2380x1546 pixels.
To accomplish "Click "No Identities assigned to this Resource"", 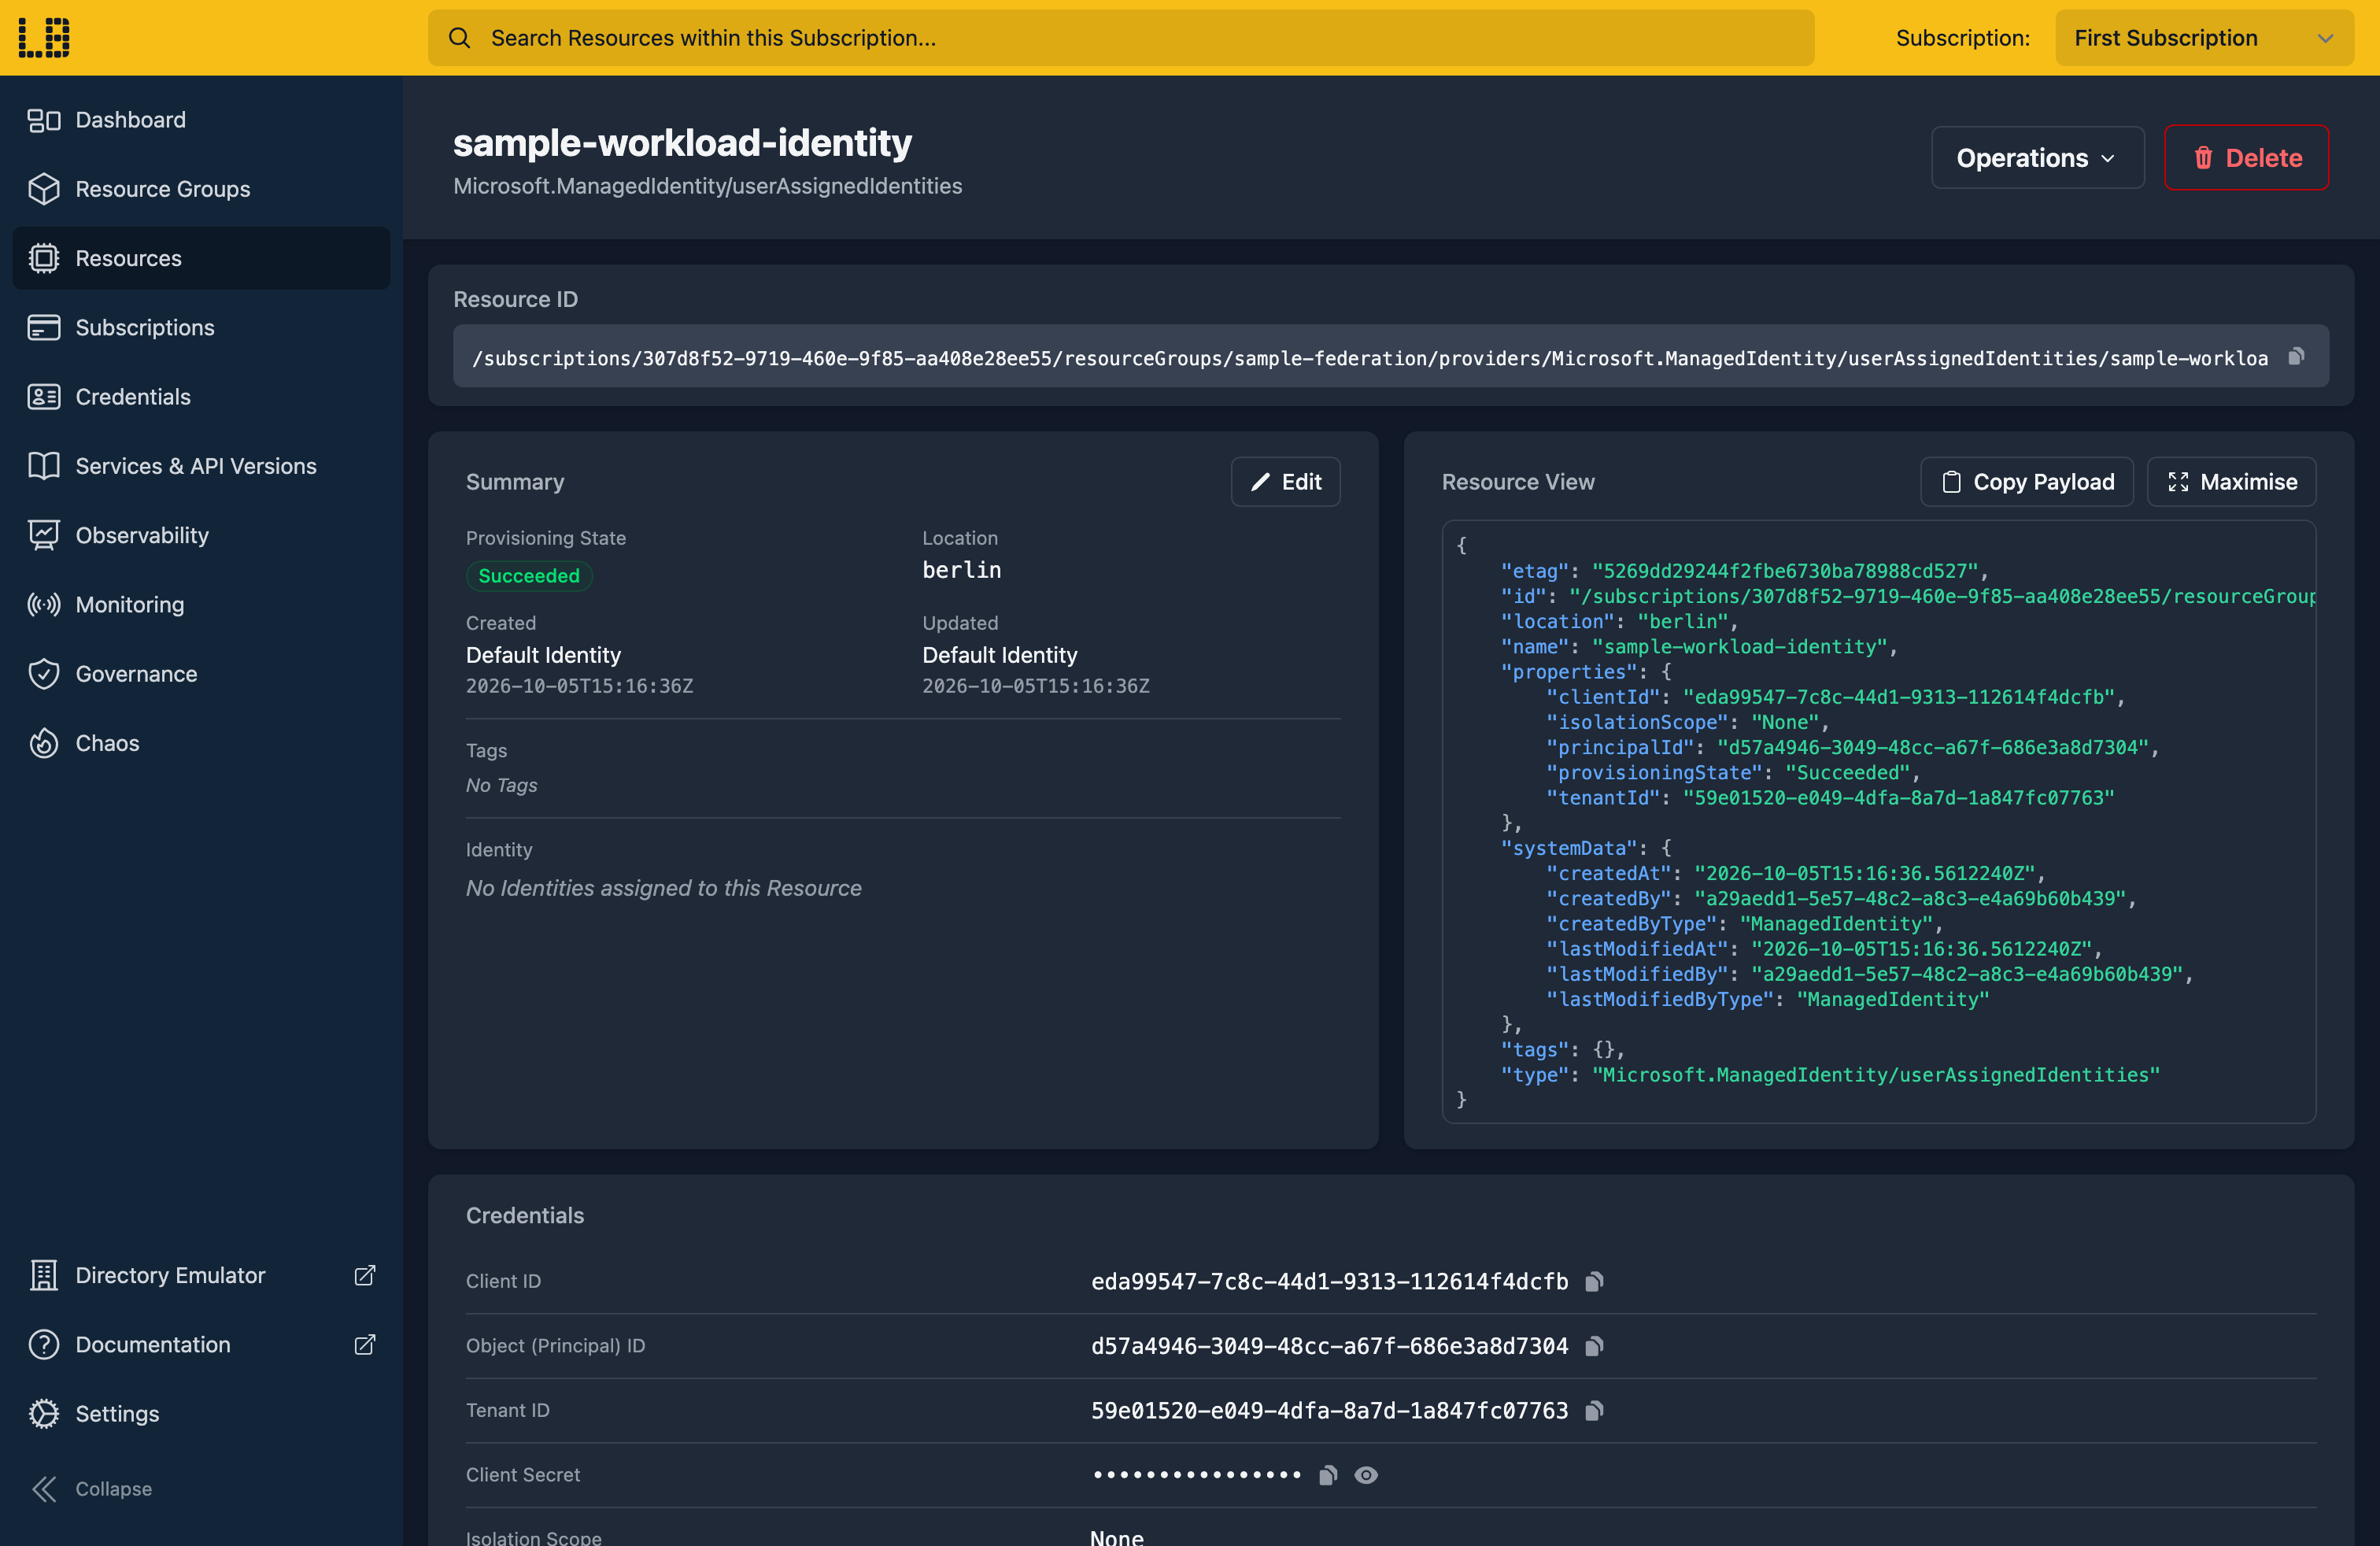I will pyautogui.click(x=663, y=888).
